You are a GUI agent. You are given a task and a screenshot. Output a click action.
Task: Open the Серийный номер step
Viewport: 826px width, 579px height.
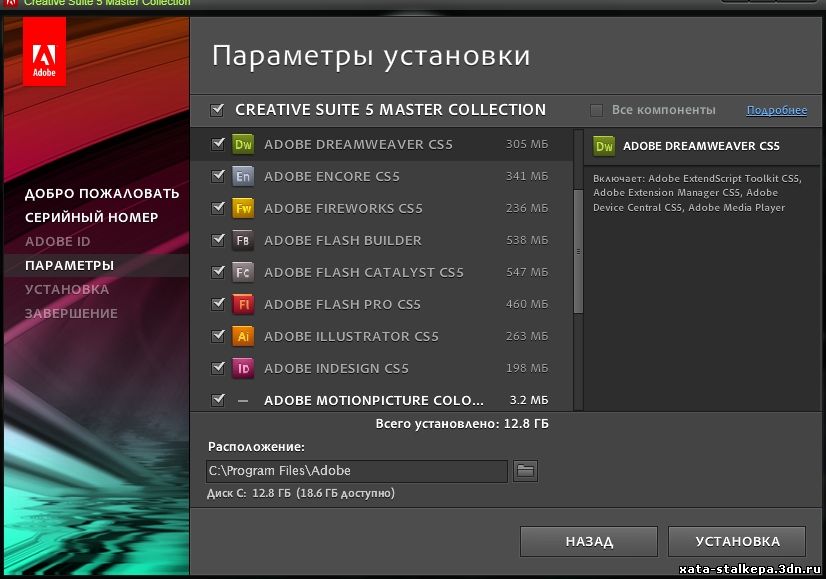(x=92, y=217)
